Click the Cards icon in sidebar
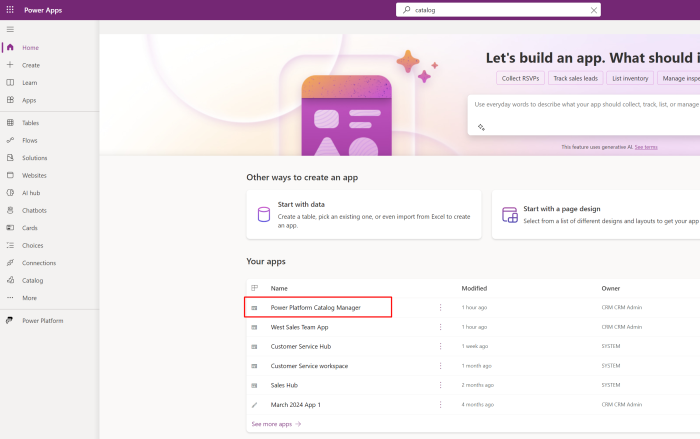700x439 pixels. [x=10, y=227]
